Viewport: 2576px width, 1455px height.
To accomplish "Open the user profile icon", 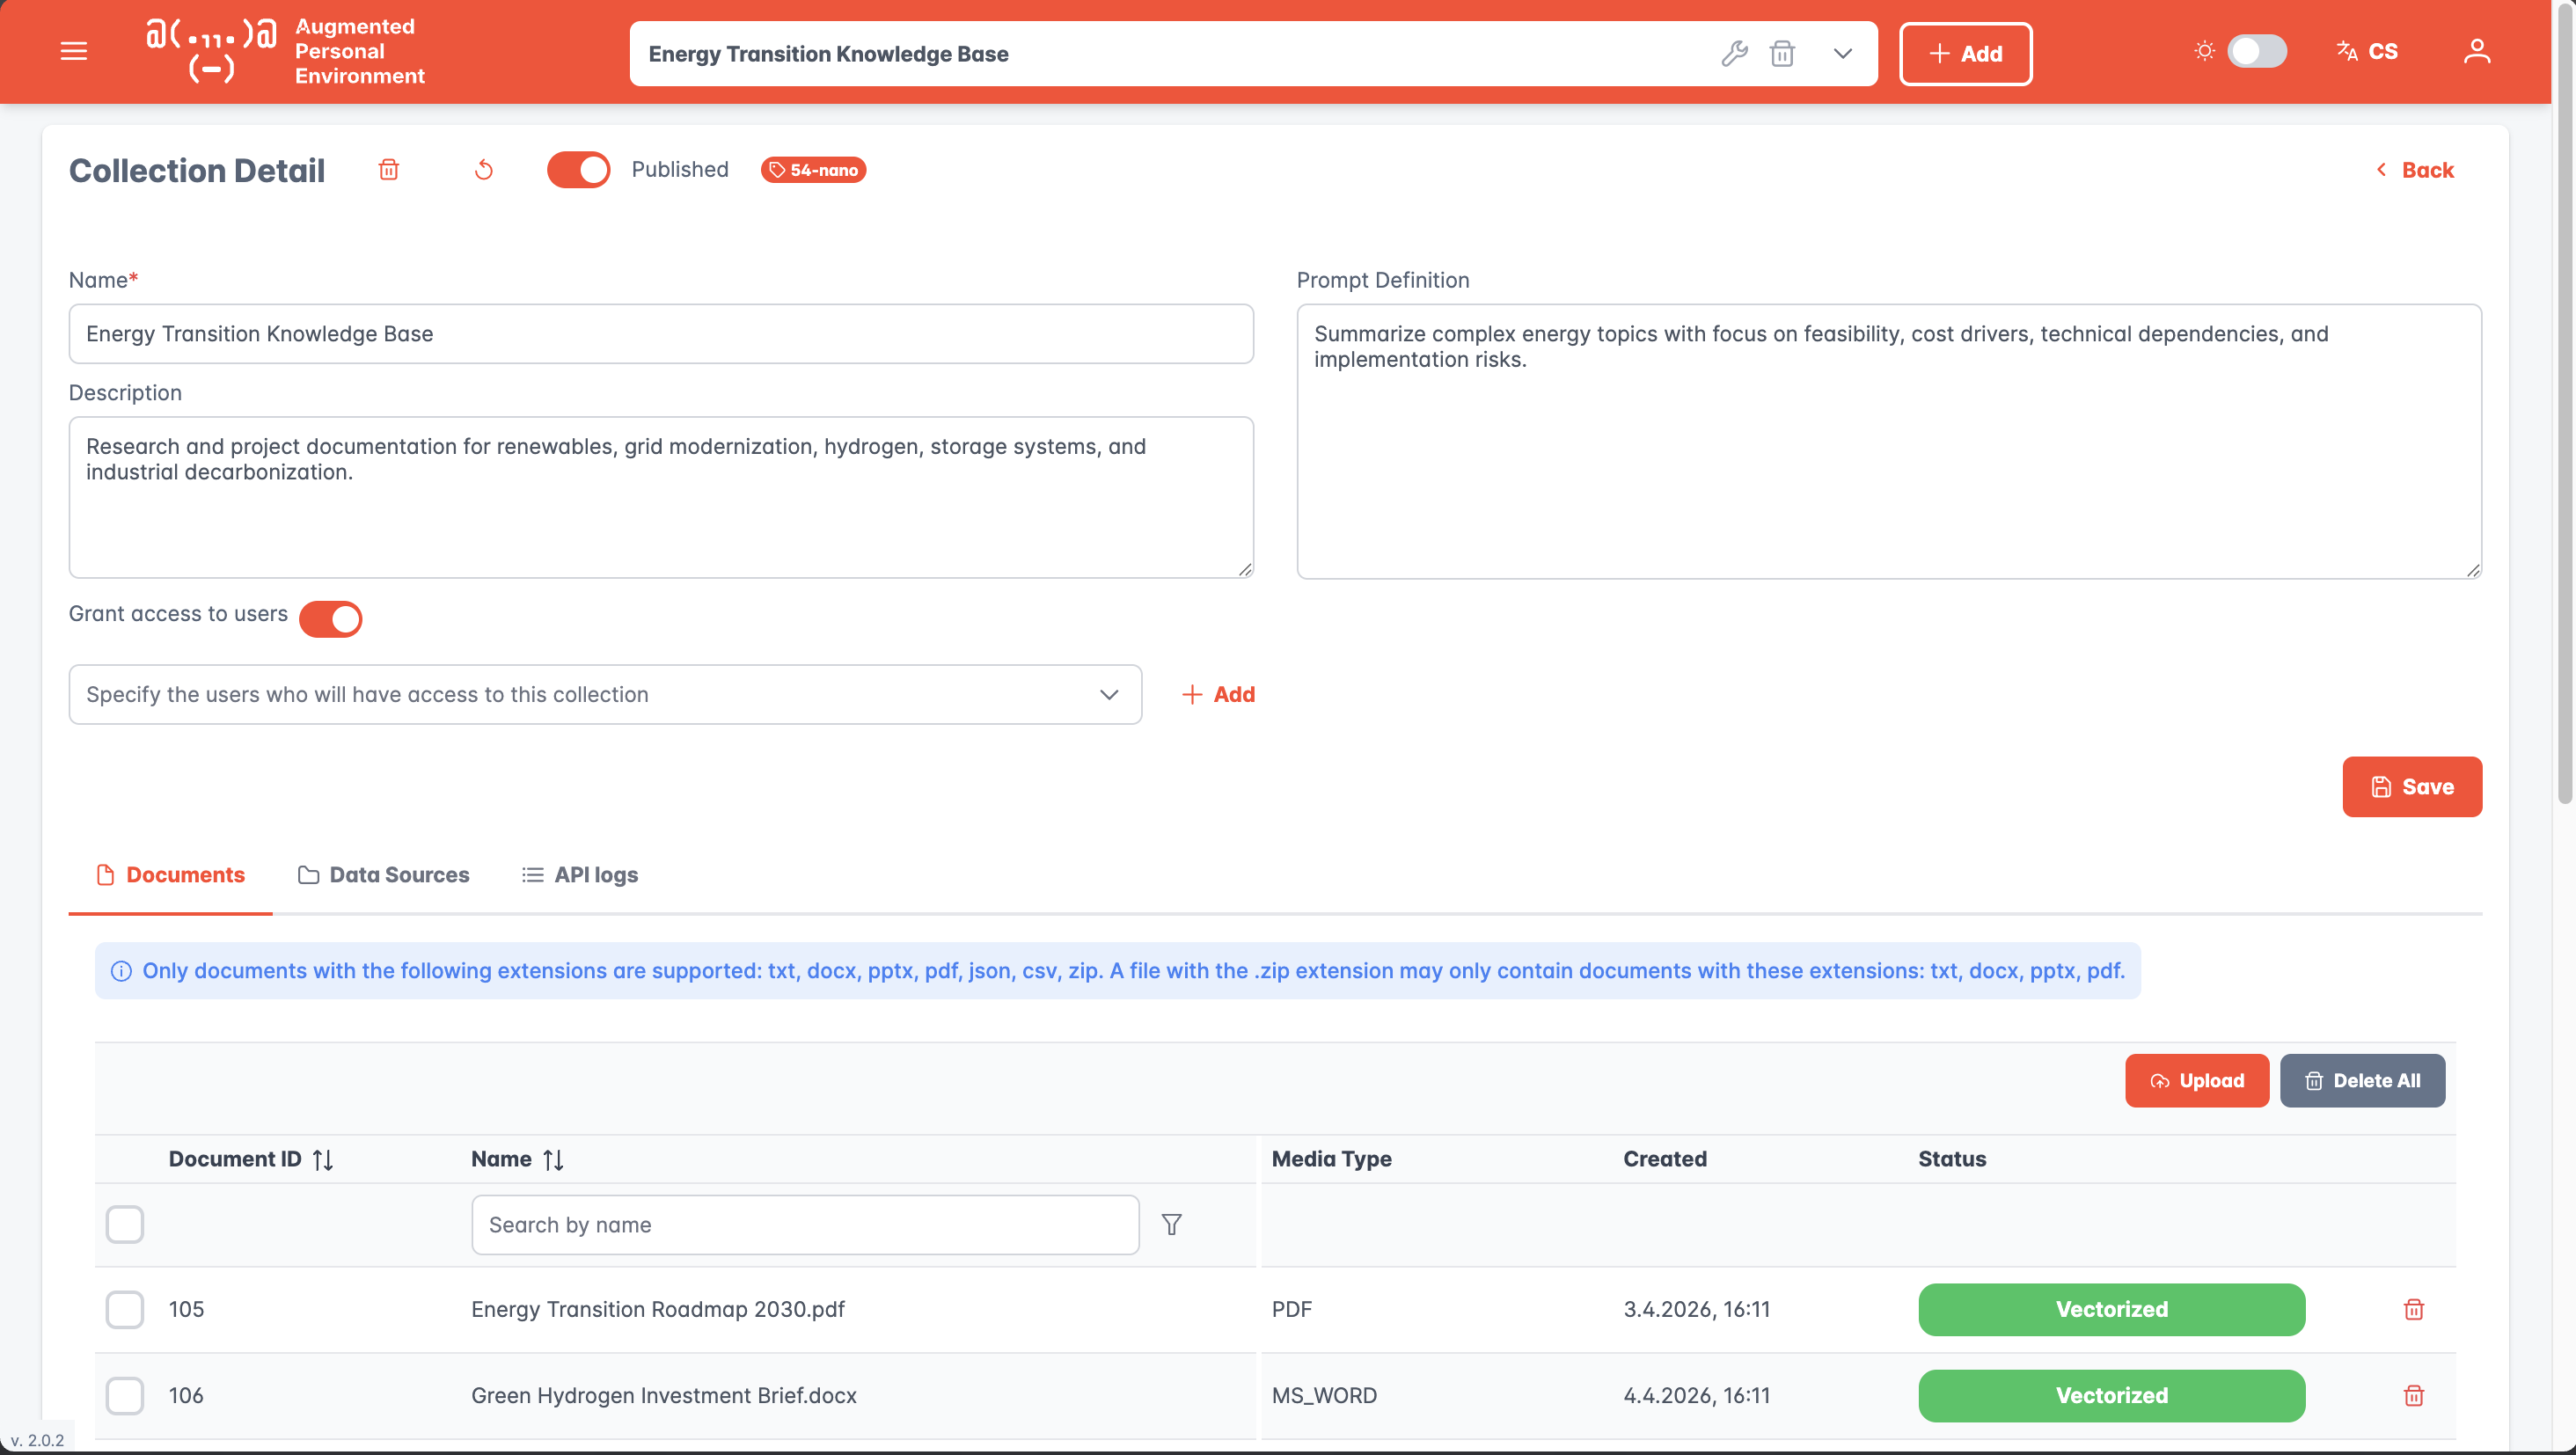I will pos(2476,51).
